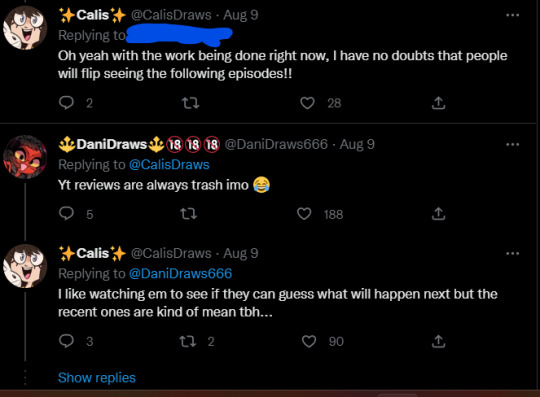Retweet Calis's tweet about following episodes
Screen dimensions: 540x397
coord(190,103)
